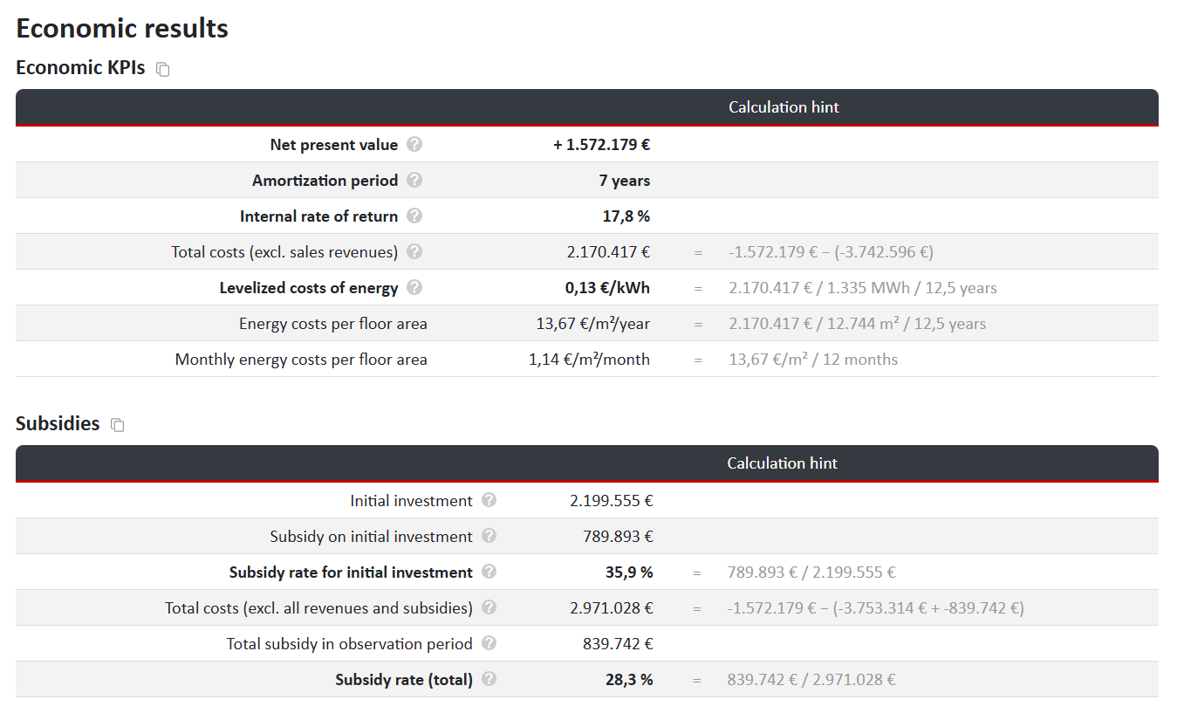
Task: Click Energy costs per floor area label
Action: [x=333, y=324]
